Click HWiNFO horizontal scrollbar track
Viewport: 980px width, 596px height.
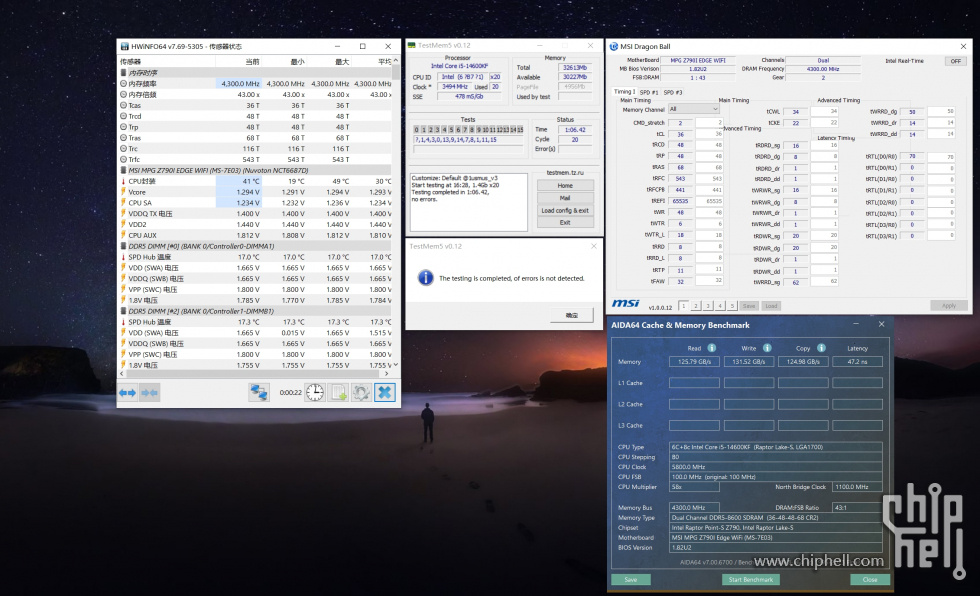pos(252,373)
